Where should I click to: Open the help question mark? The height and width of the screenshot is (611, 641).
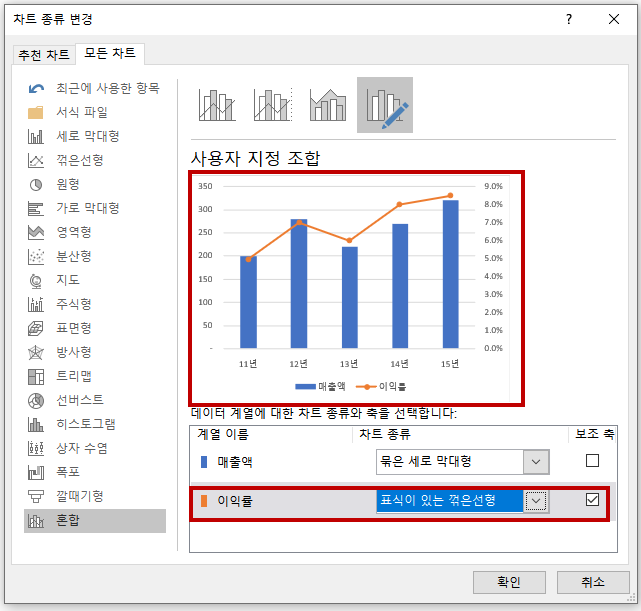click(569, 19)
